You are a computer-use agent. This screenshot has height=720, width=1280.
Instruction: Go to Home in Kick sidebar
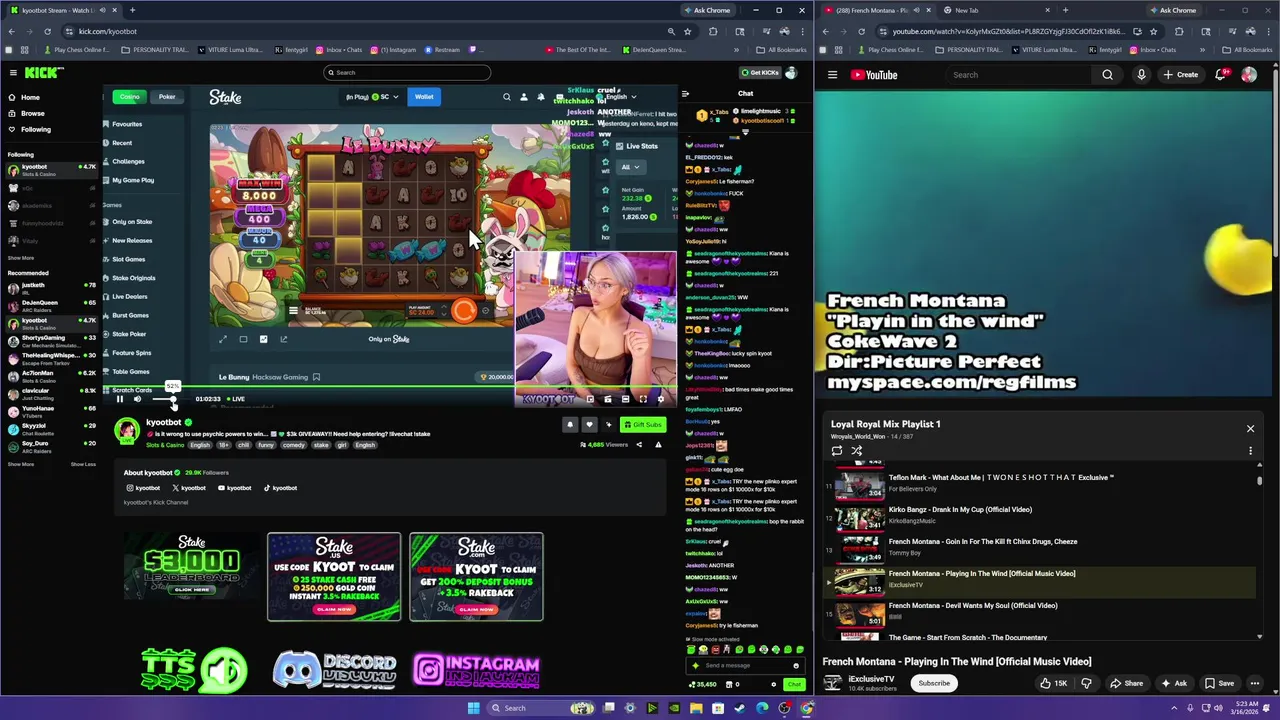pos(30,97)
